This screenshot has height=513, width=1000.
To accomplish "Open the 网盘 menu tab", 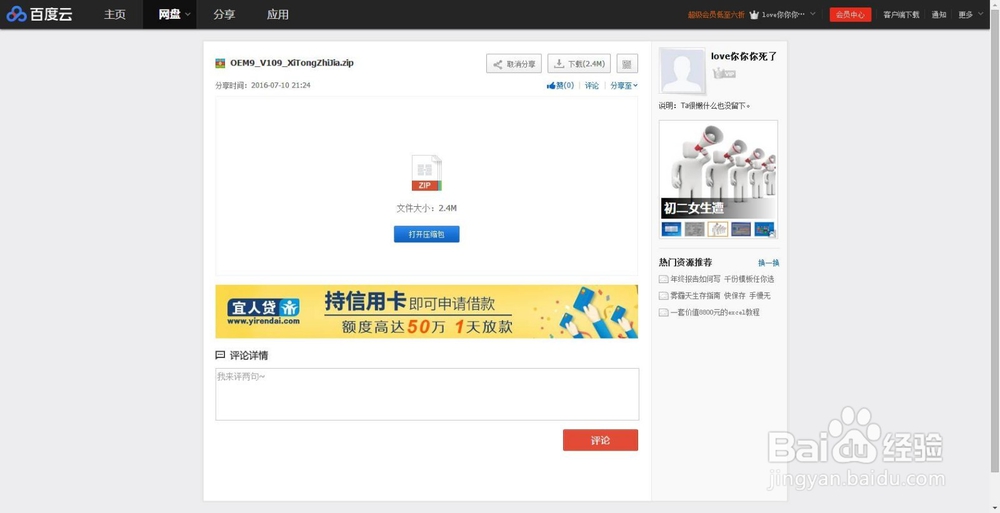I will pyautogui.click(x=170, y=14).
